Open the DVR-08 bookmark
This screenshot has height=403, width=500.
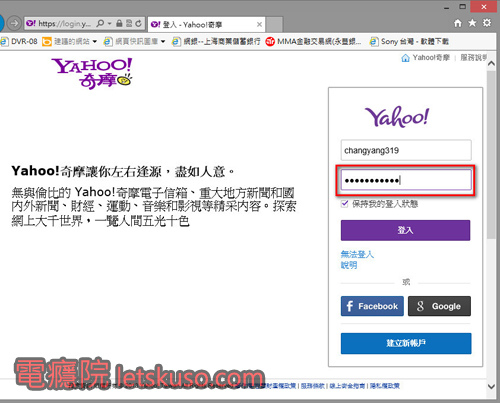coord(19,42)
